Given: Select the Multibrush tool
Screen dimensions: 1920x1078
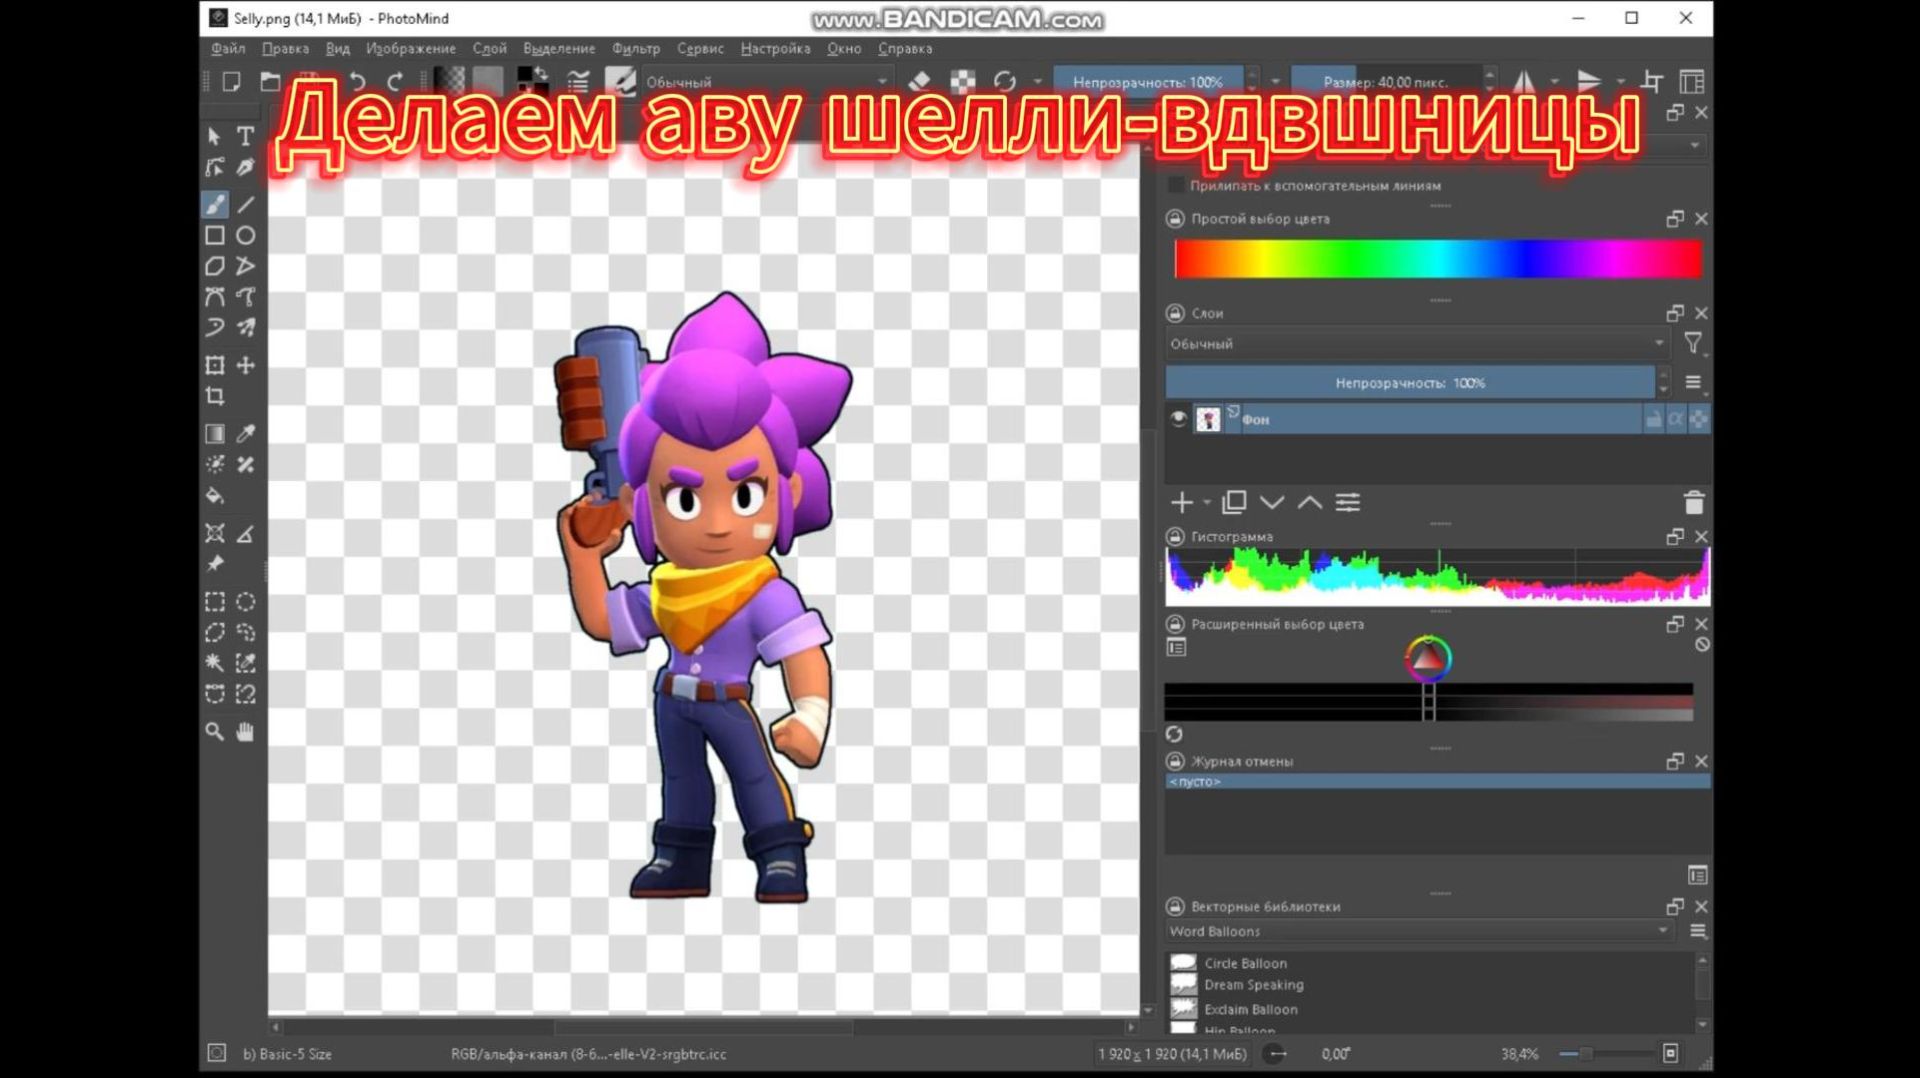Looking at the screenshot, I should click(245, 328).
